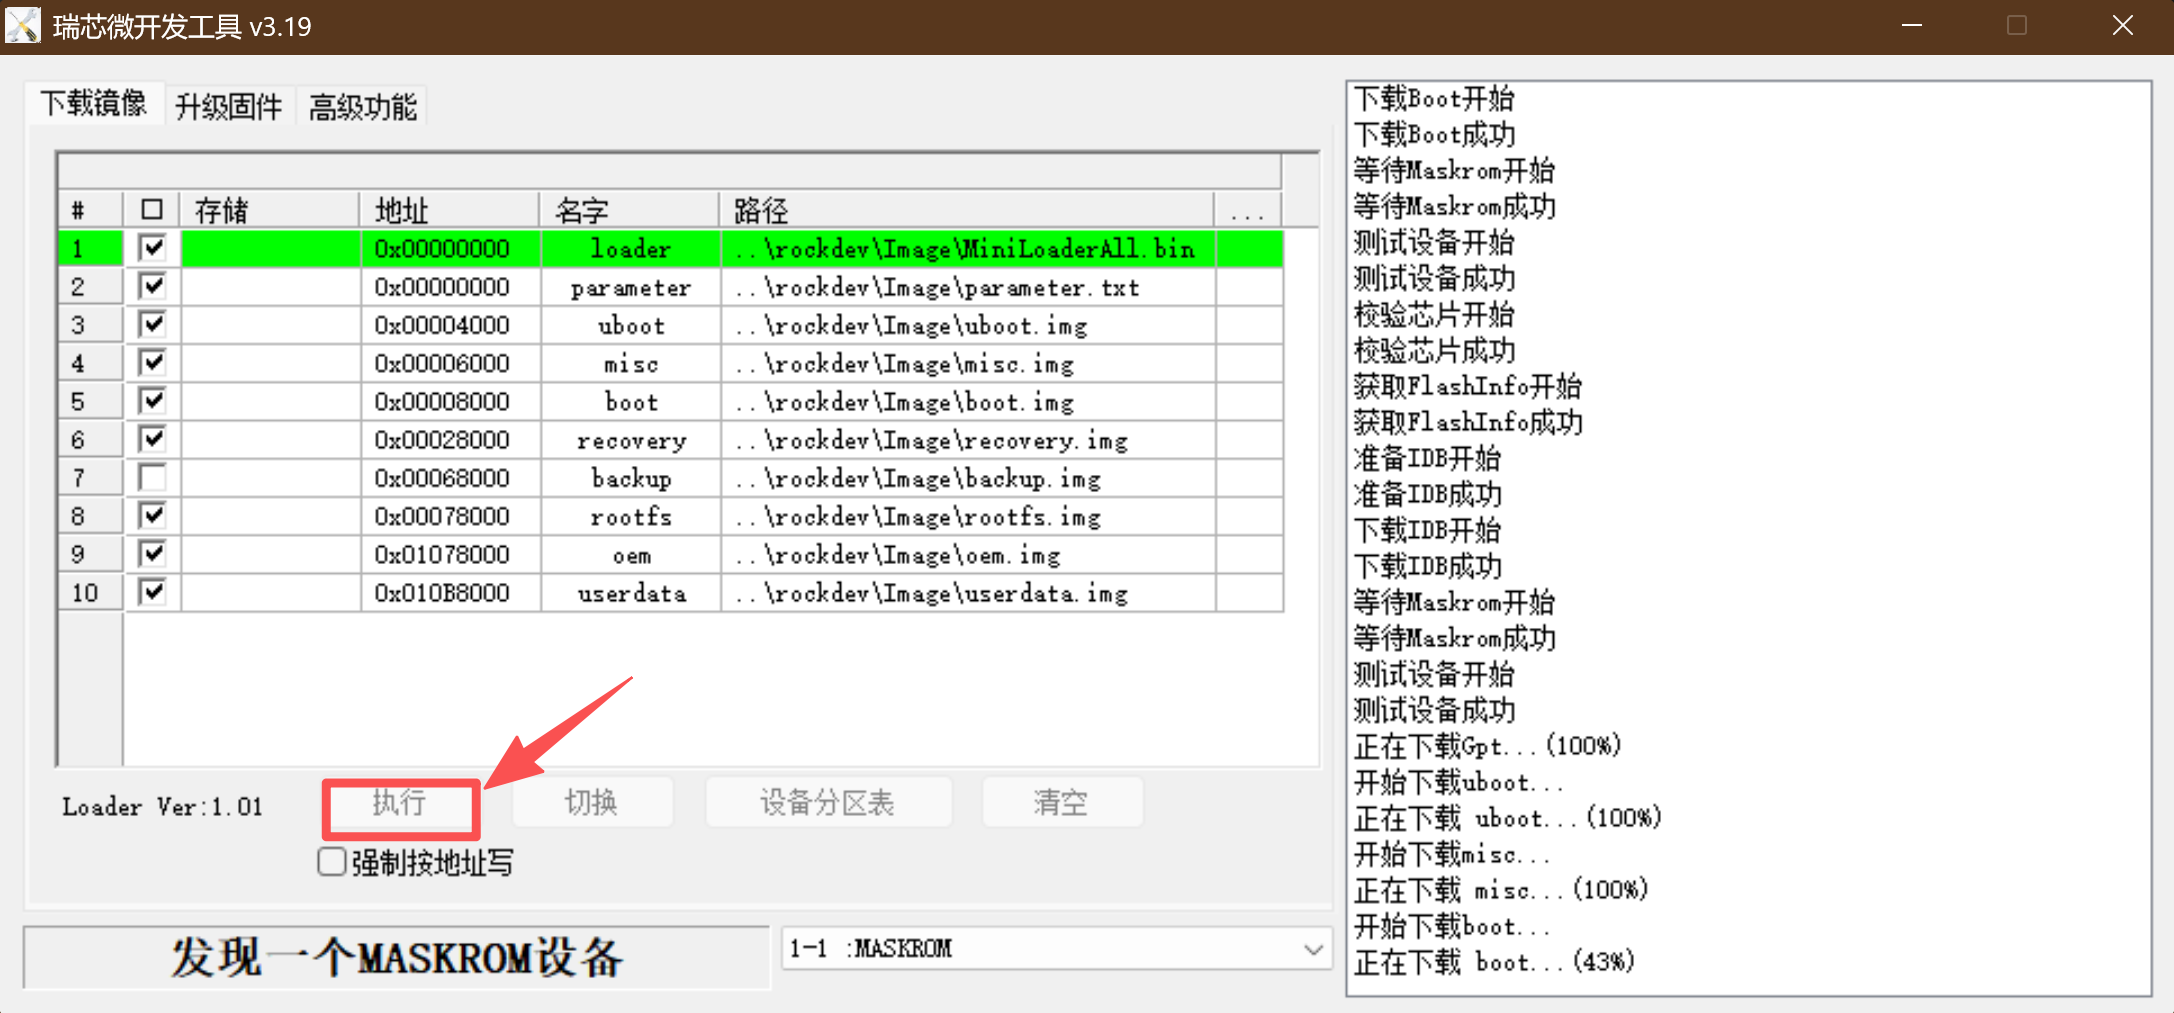This screenshot has height=1013, width=2174.
Task: Uncheck the userdata row checkbox
Action: click(152, 593)
